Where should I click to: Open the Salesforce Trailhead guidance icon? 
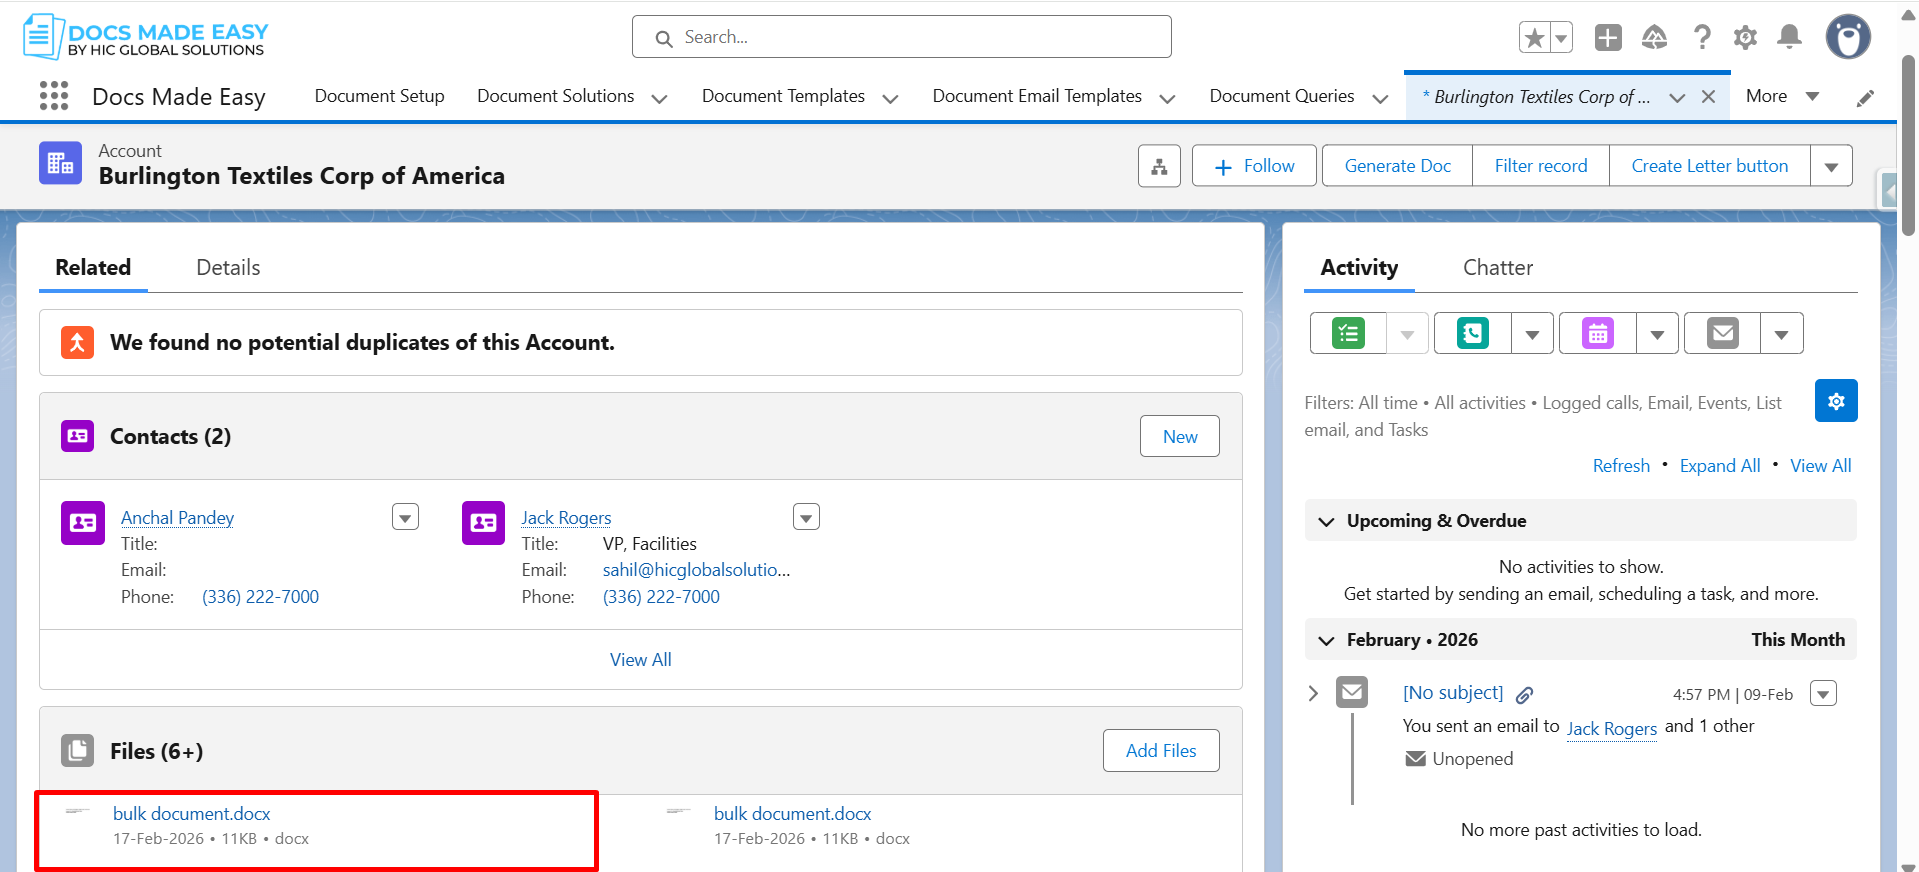[1655, 38]
